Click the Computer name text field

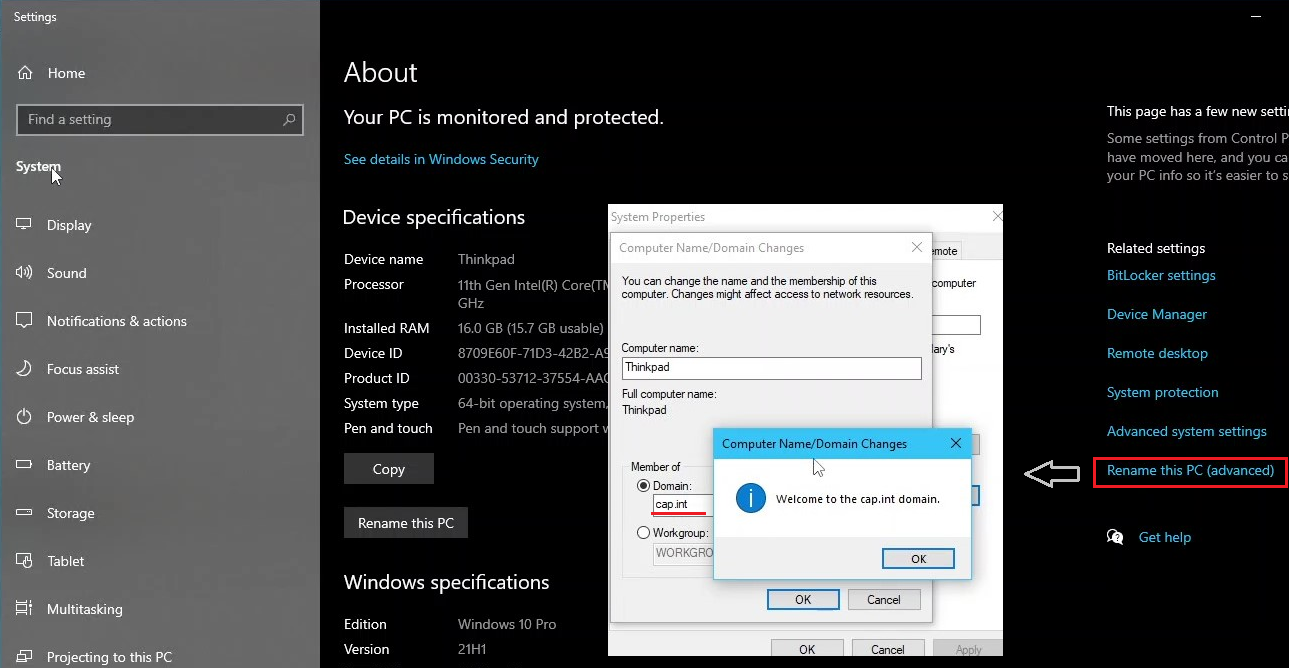[771, 368]
